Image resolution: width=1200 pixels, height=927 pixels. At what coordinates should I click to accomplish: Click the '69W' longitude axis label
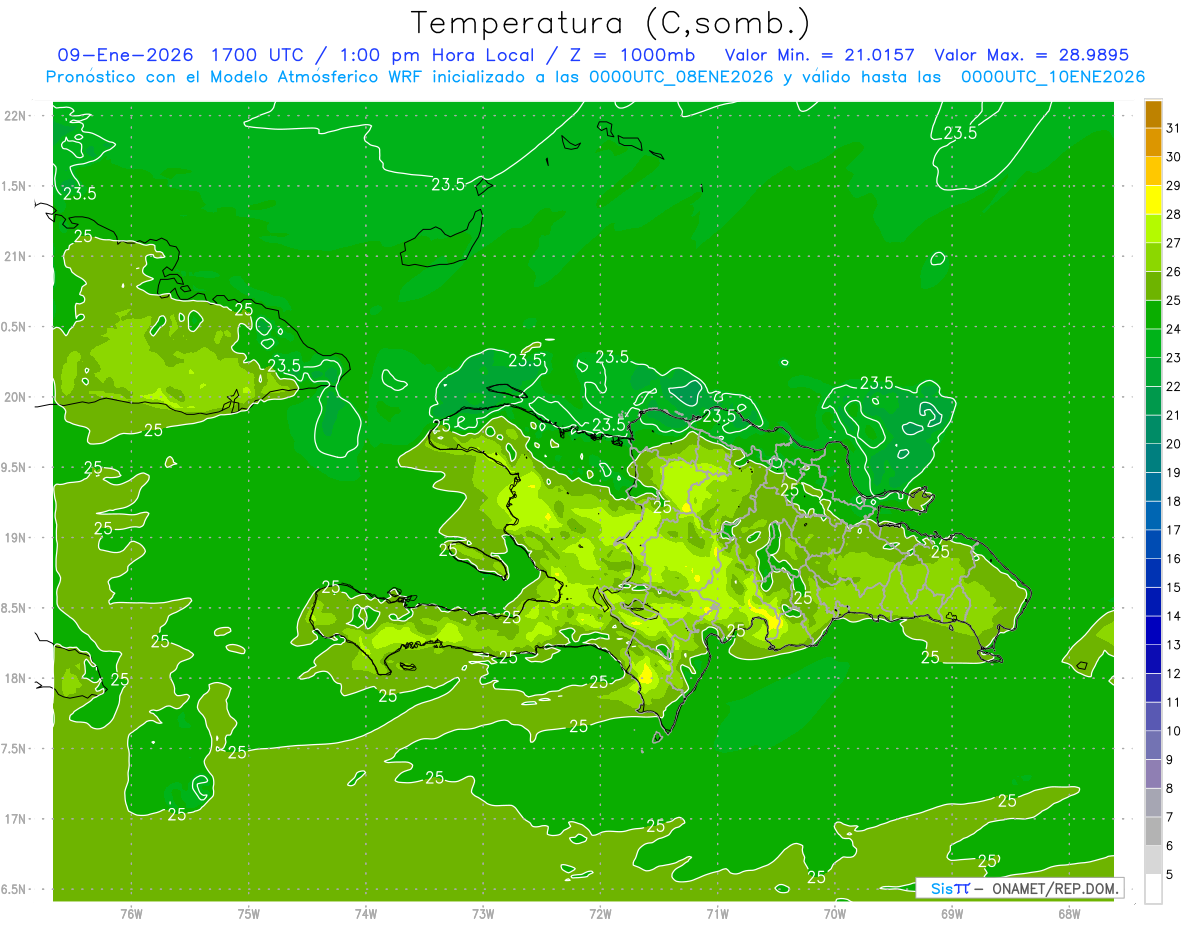click(952, 913)
